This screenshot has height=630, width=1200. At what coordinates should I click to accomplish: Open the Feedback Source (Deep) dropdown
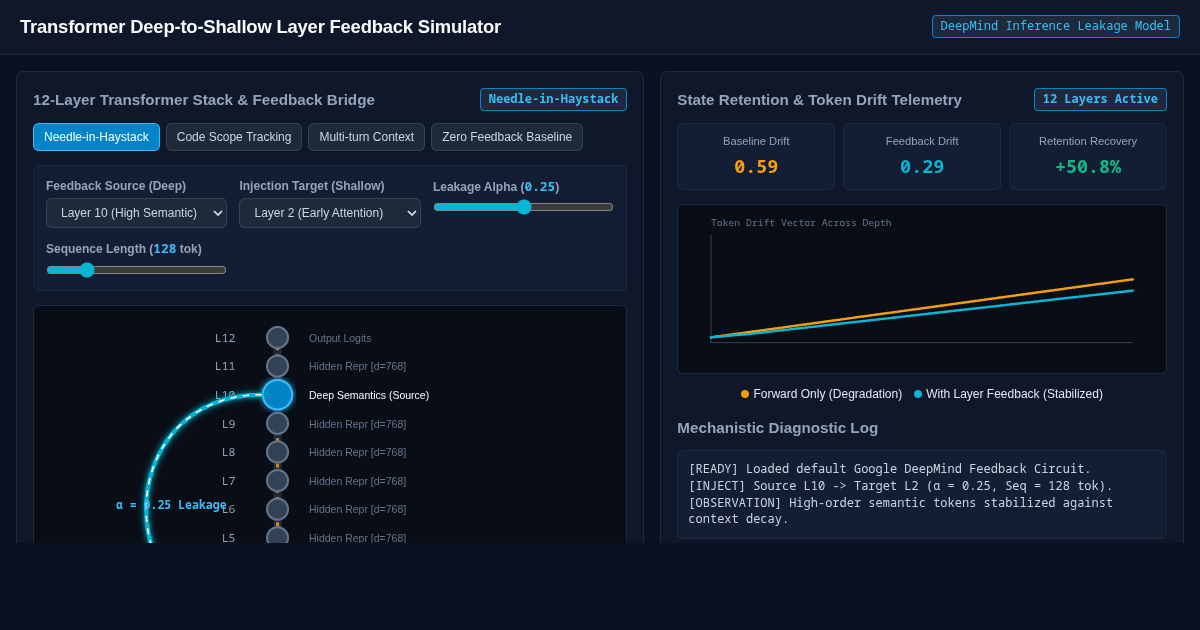pyautogui.click(x=136, y=213)
